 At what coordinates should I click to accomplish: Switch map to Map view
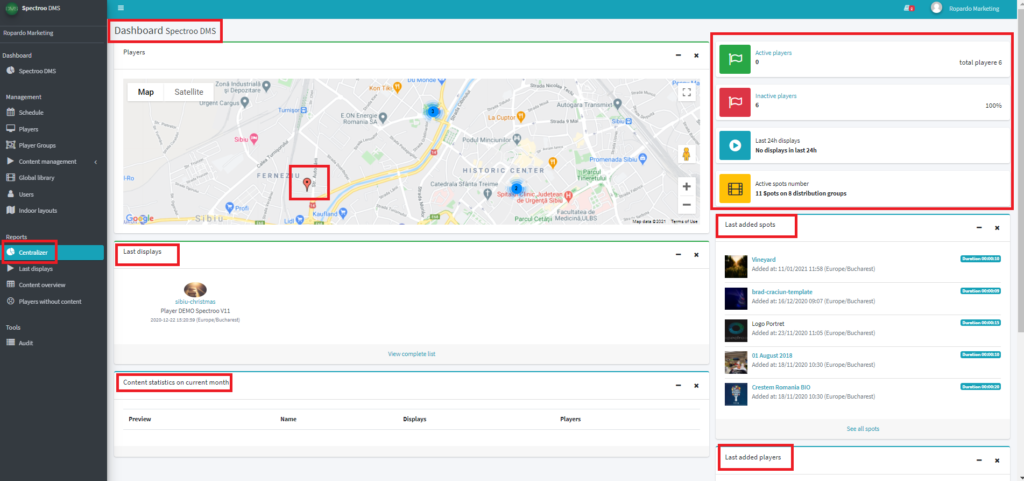(x=146, y=92)
